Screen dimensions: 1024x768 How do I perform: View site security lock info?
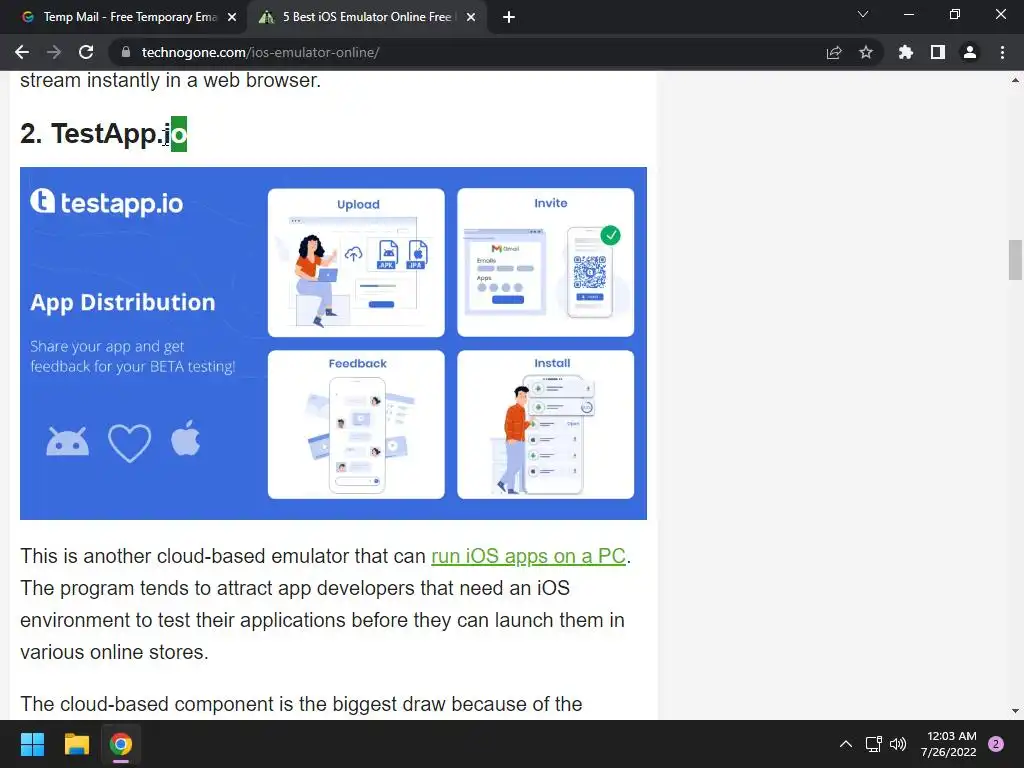[x=126, y=52]
